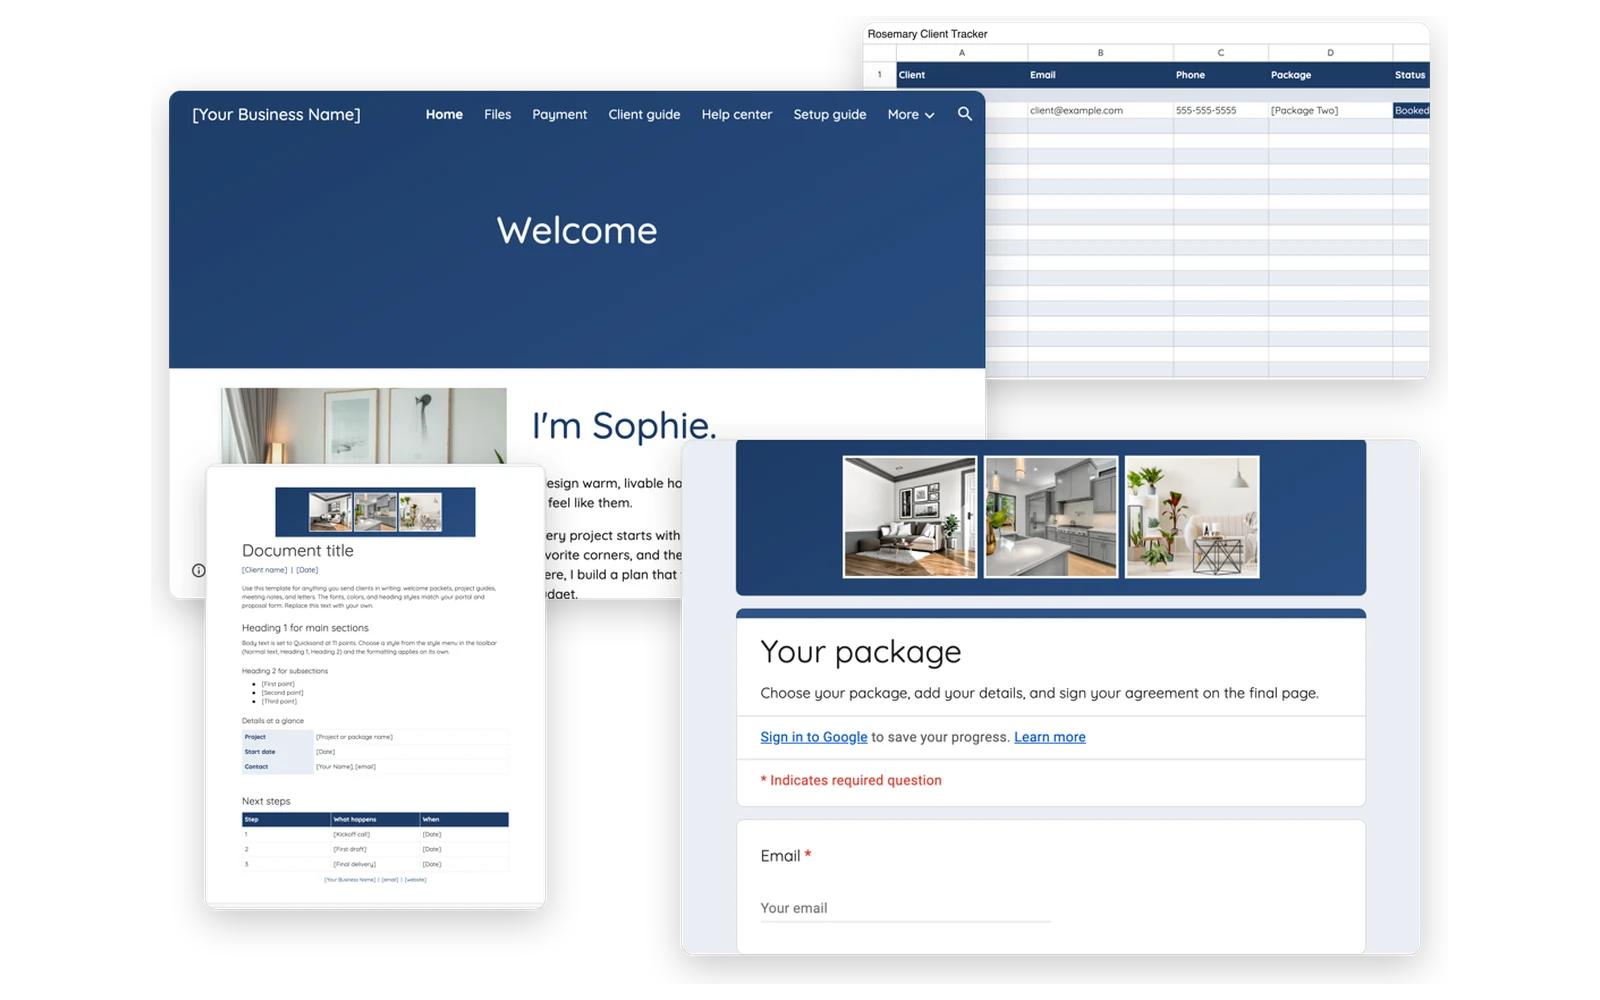The width and height of the screenshot is (1600, 1000).
Task: Go to the Home tab on the website
Action: (x=444, y=115)
